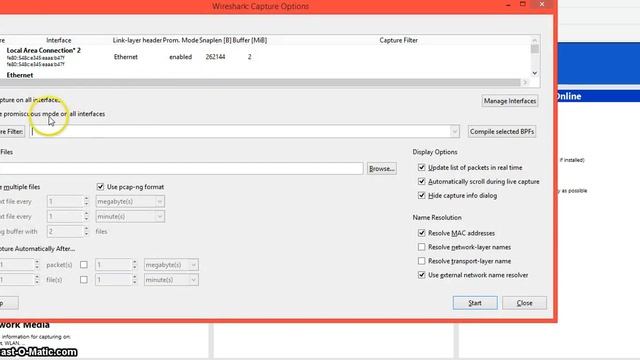This screenshot has width=640, height=360.
Task: Enable stop capture after minute(s) checkbox
Action: (84, 280)
